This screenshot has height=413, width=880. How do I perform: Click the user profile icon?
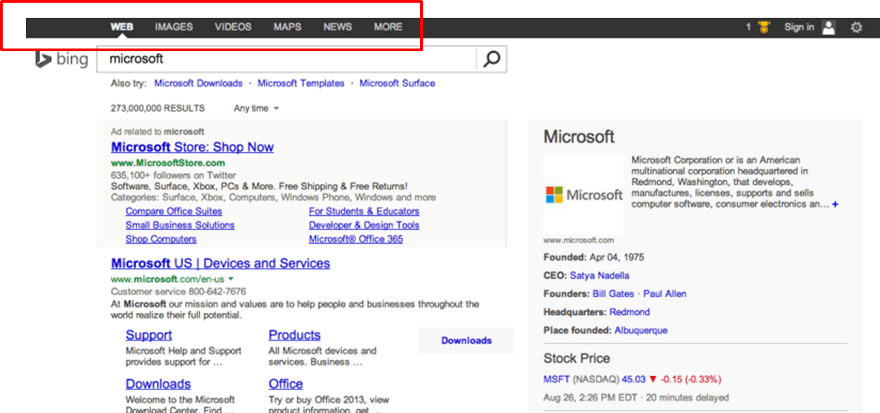coord(828,28)
